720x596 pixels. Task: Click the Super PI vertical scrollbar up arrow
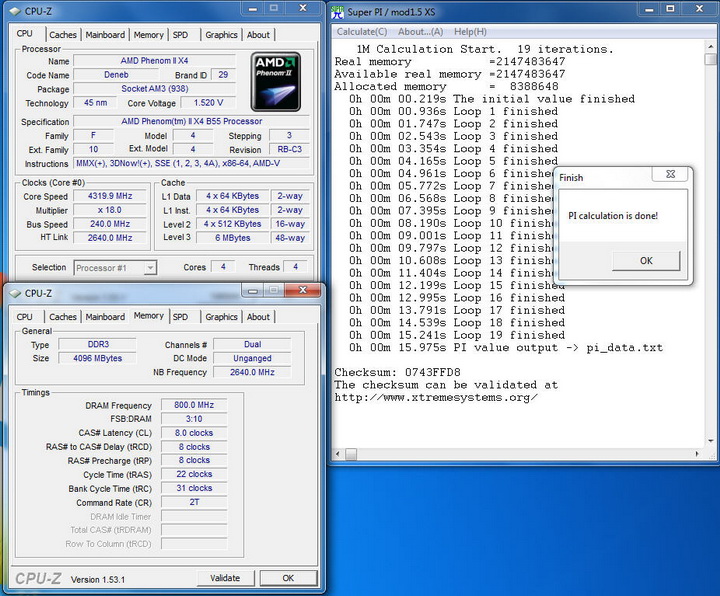711,47
